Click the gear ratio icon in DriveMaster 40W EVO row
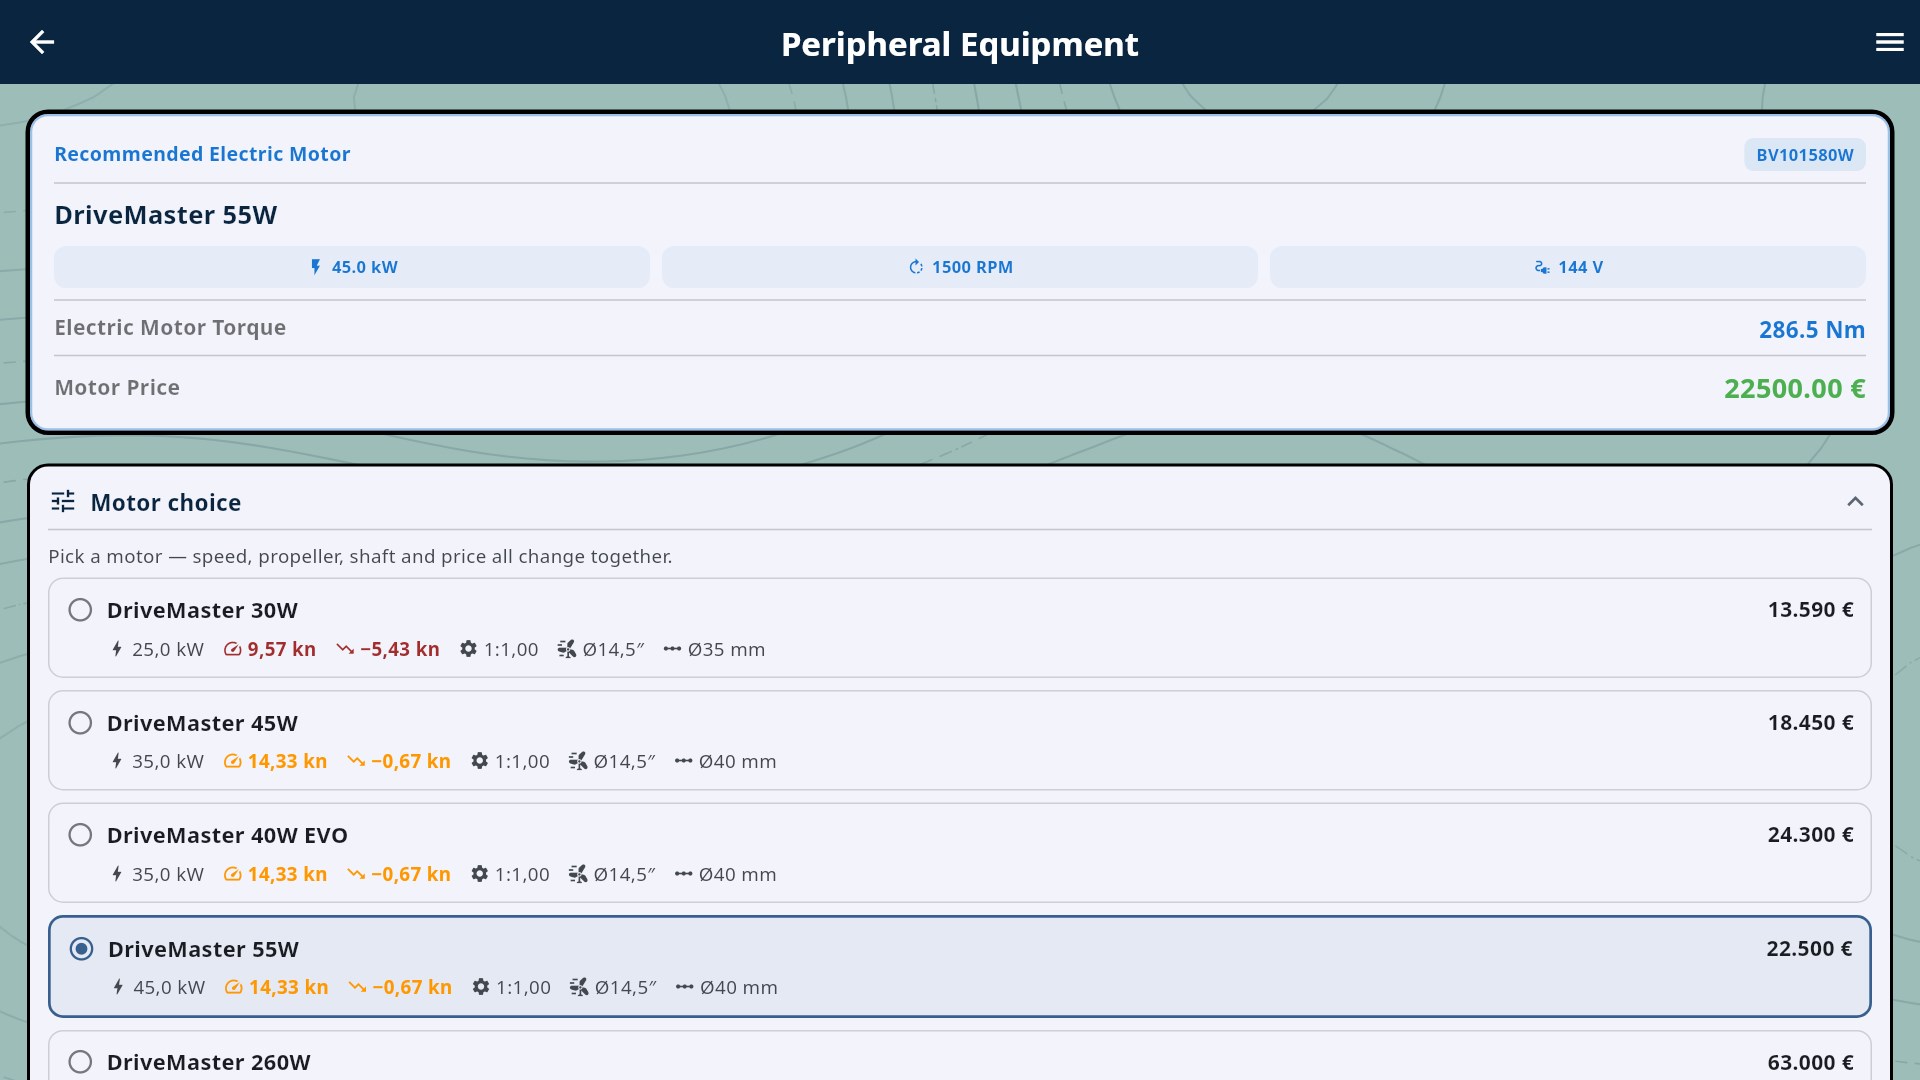Viewport: 1920px width, 1080px height. pyautogui.click(x=479, y=874)
